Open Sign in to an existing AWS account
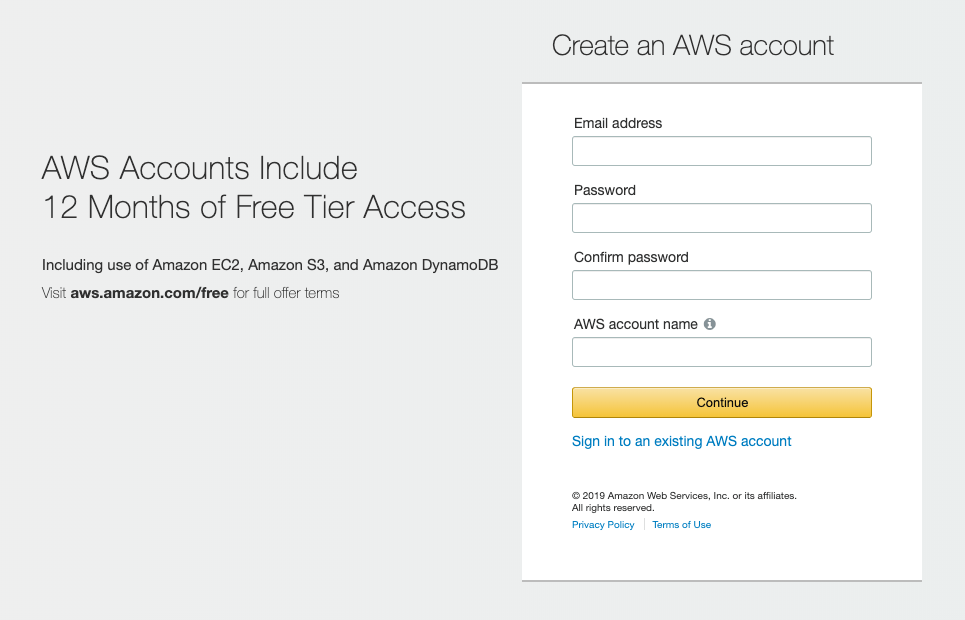This screenshot has height=620, width=965. [x=681, y=441]
